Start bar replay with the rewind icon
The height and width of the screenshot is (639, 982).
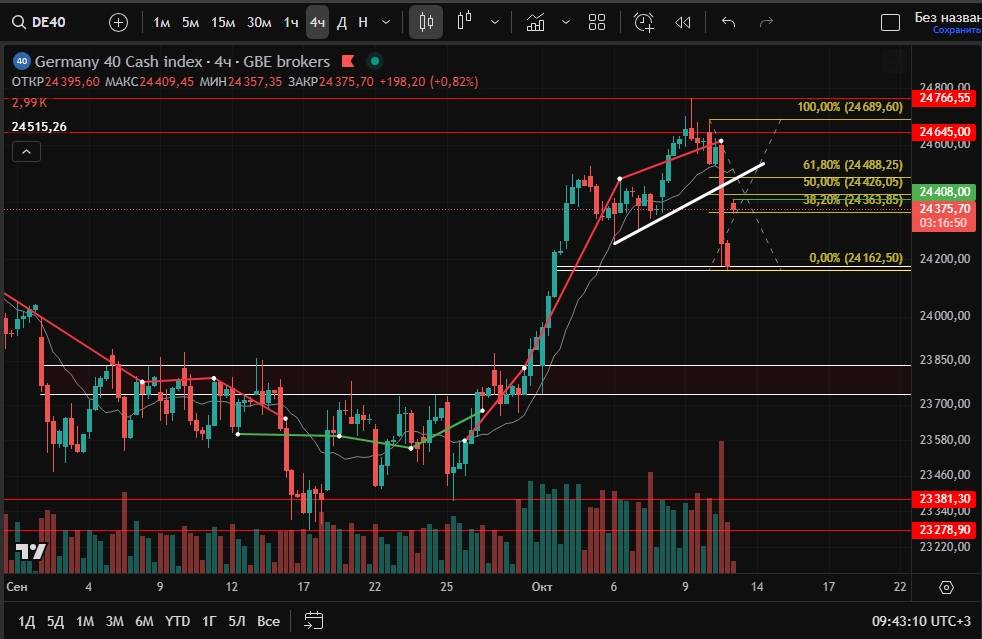(x=683, y=22)
